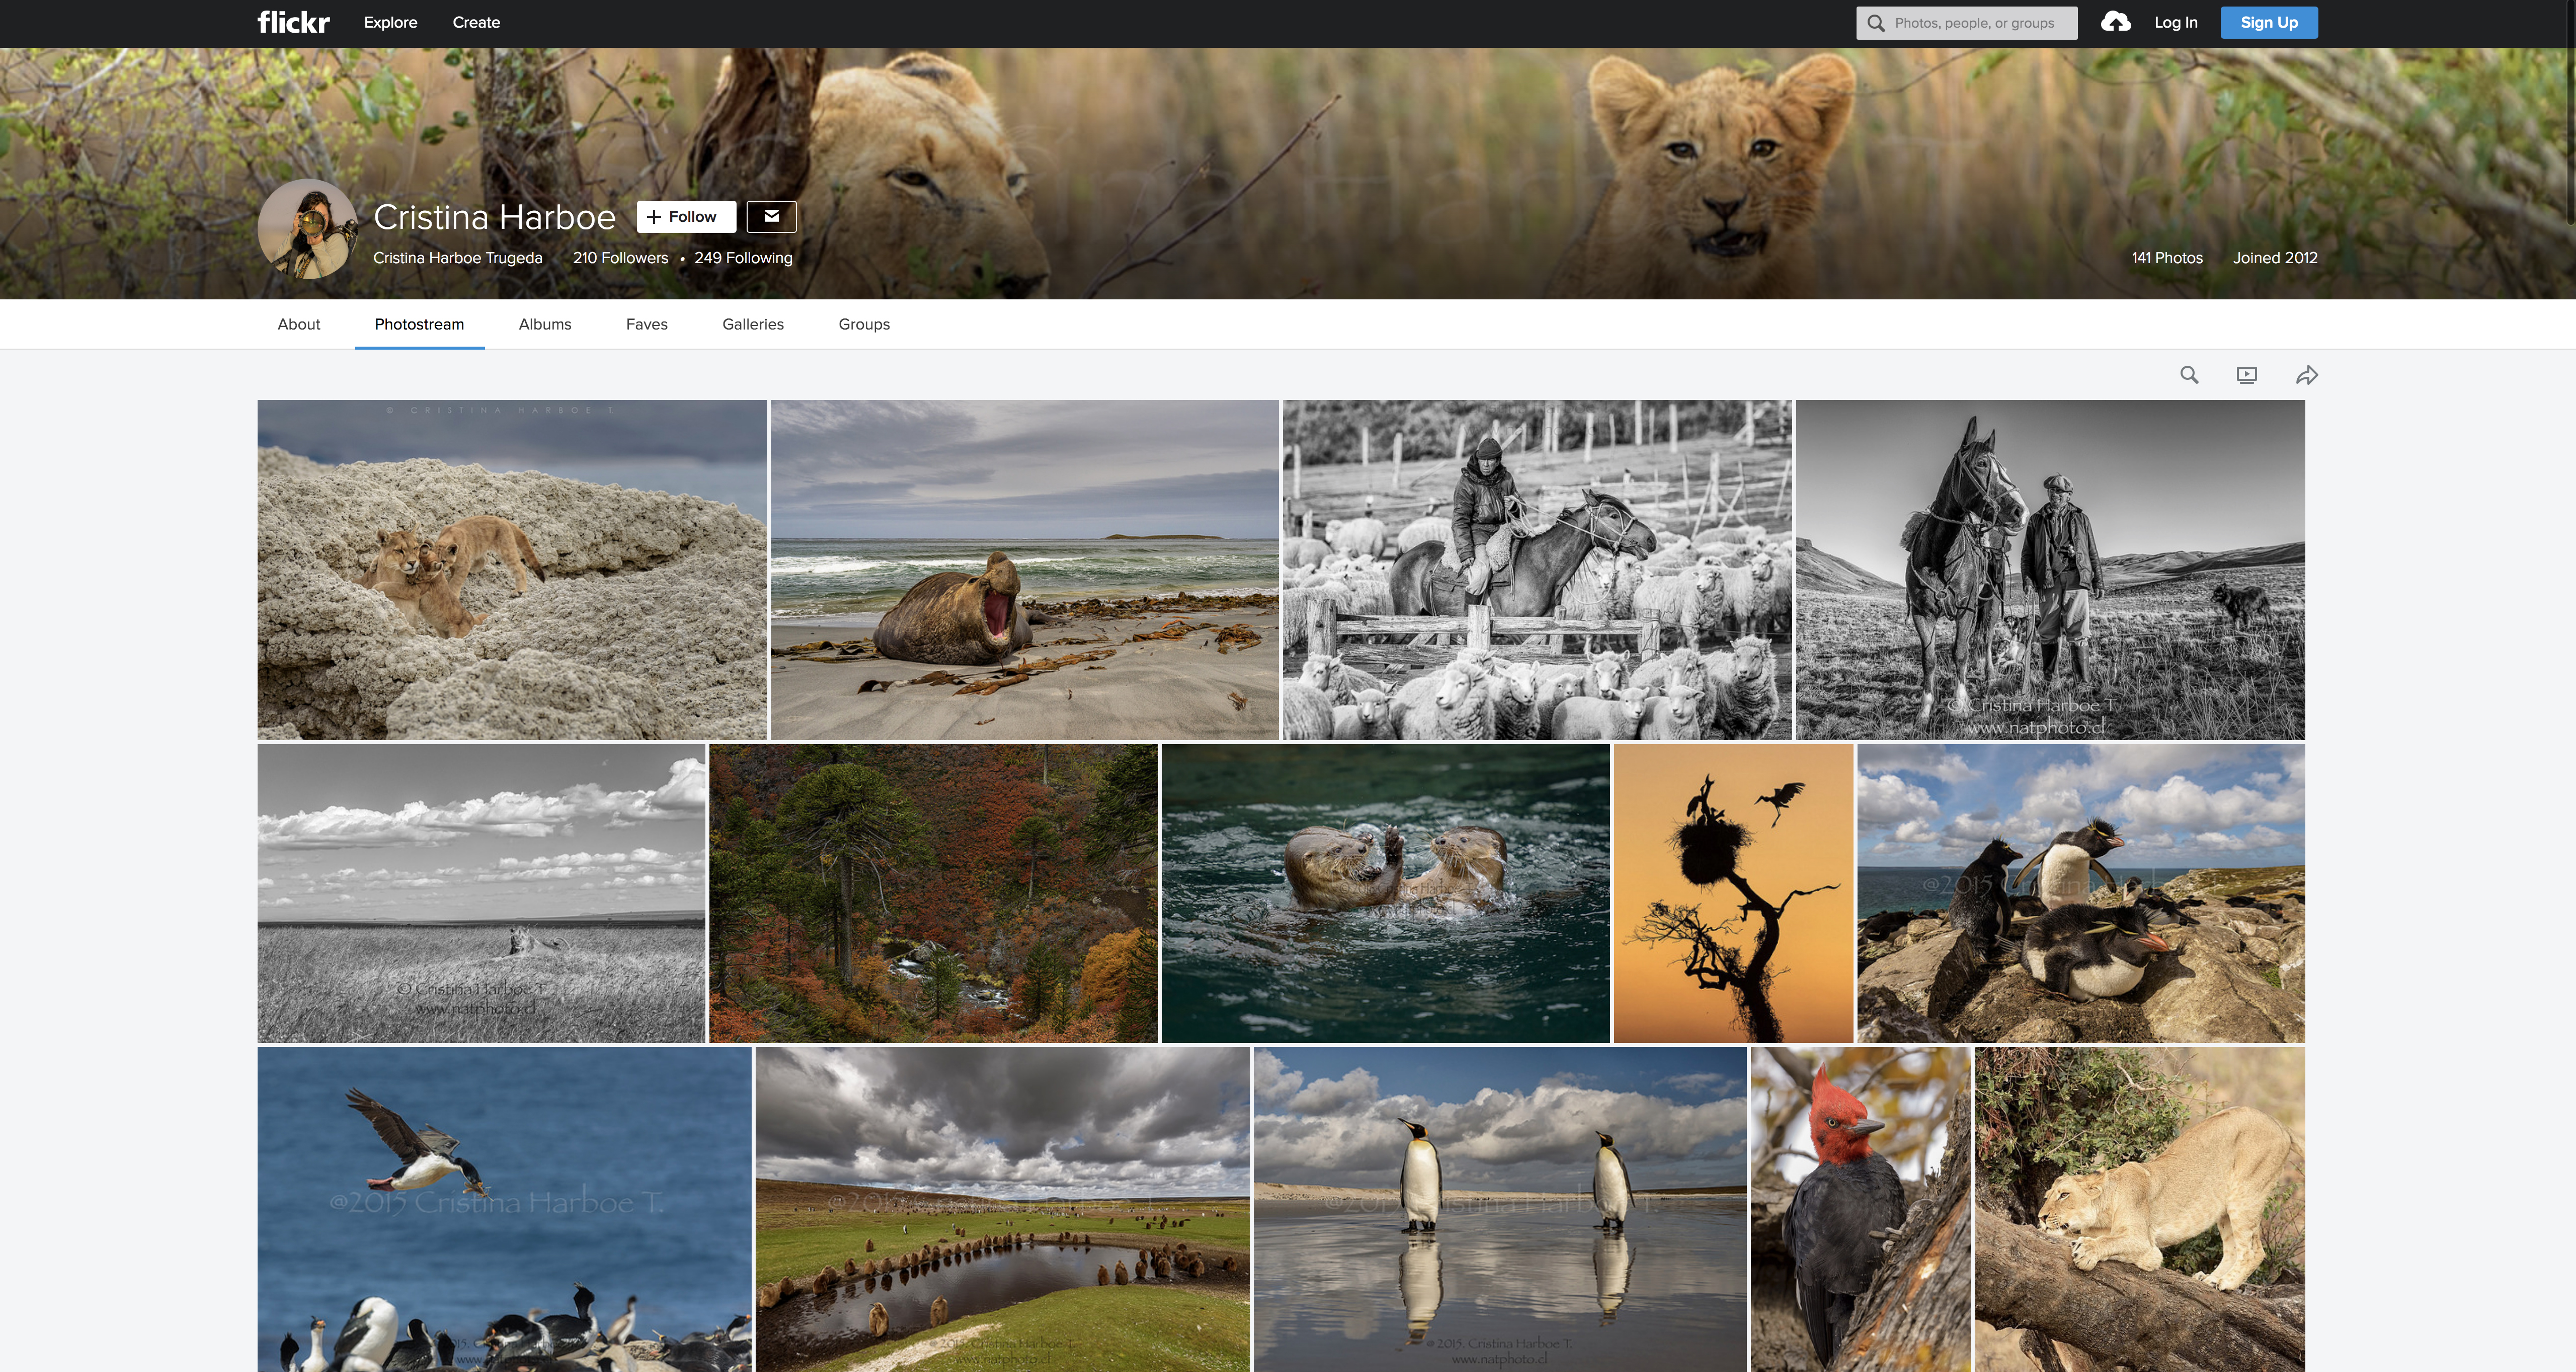
Task: Open photostream search magnifier icon
Action: pyautogui.click(x=2189, y=375)
